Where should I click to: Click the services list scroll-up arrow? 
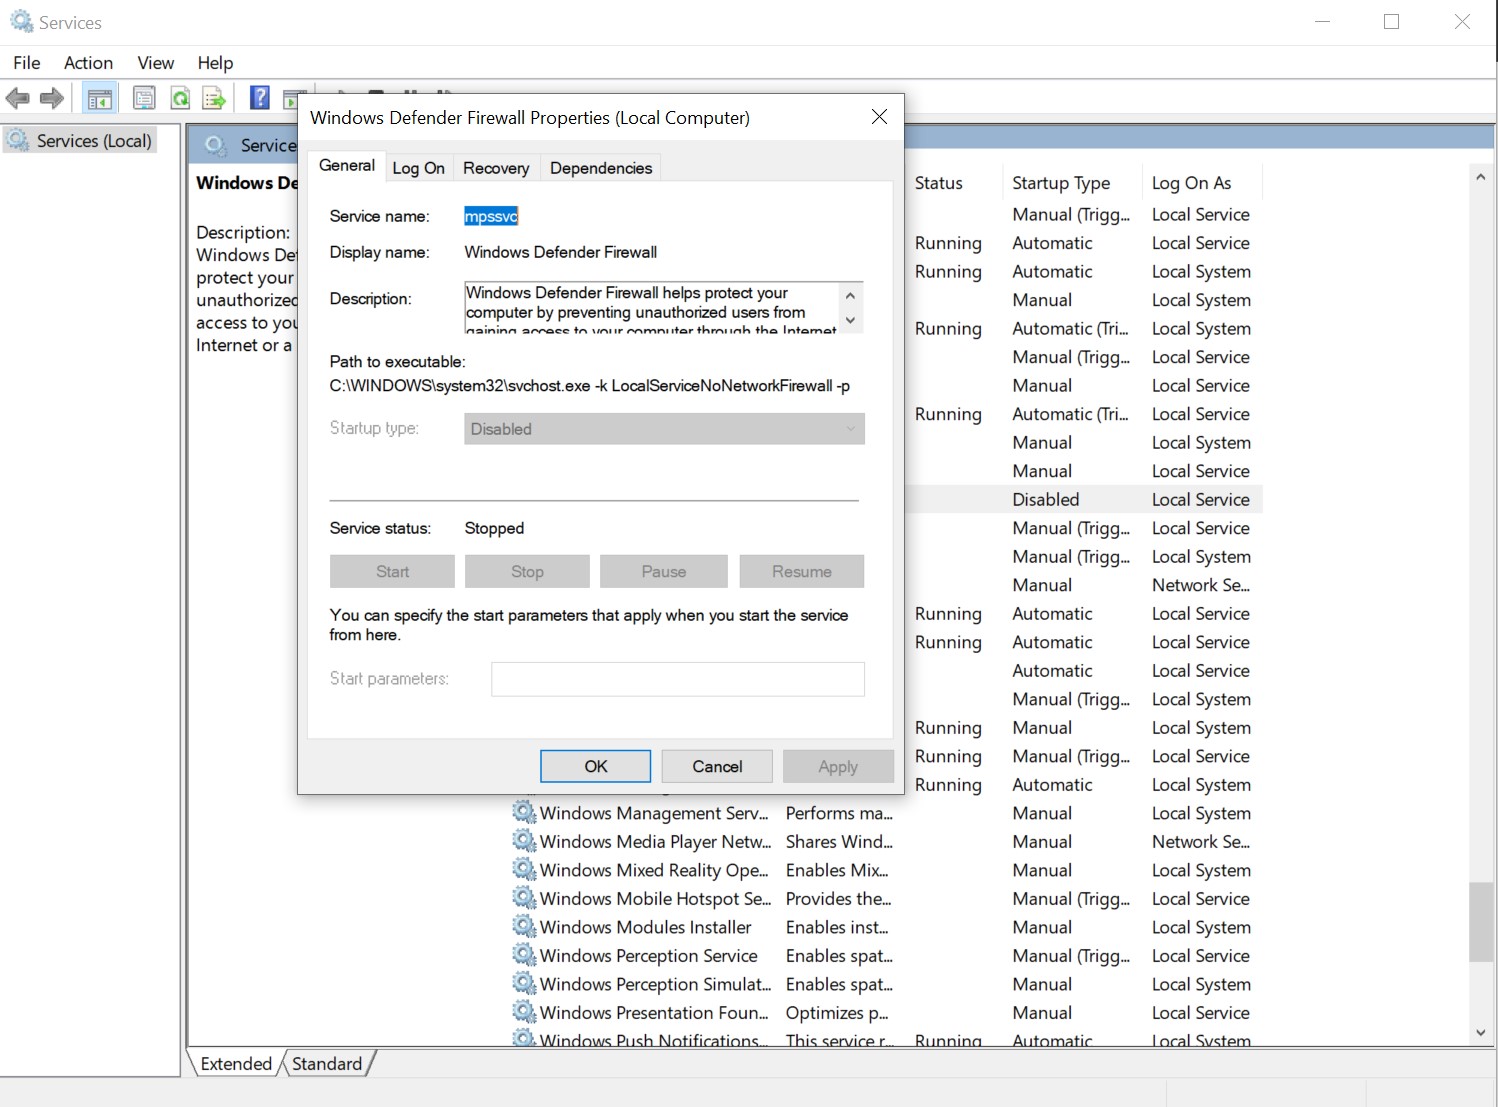click(x=1481, y=177)
